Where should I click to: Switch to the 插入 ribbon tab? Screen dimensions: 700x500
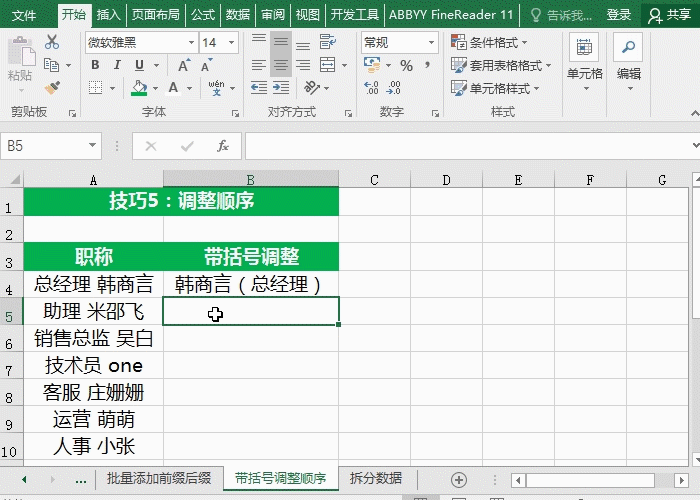[109, 15]
